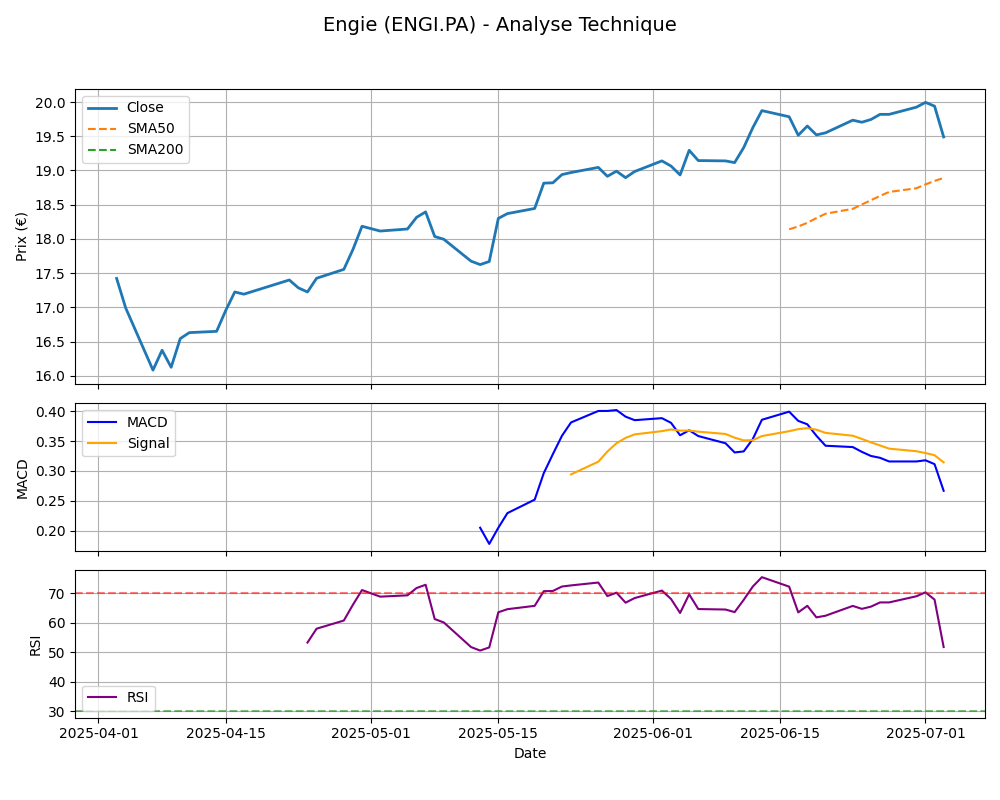Click the '16.5' price tick label
Viewport: 1000px width, 800px height.
click(x=52, y=343)
